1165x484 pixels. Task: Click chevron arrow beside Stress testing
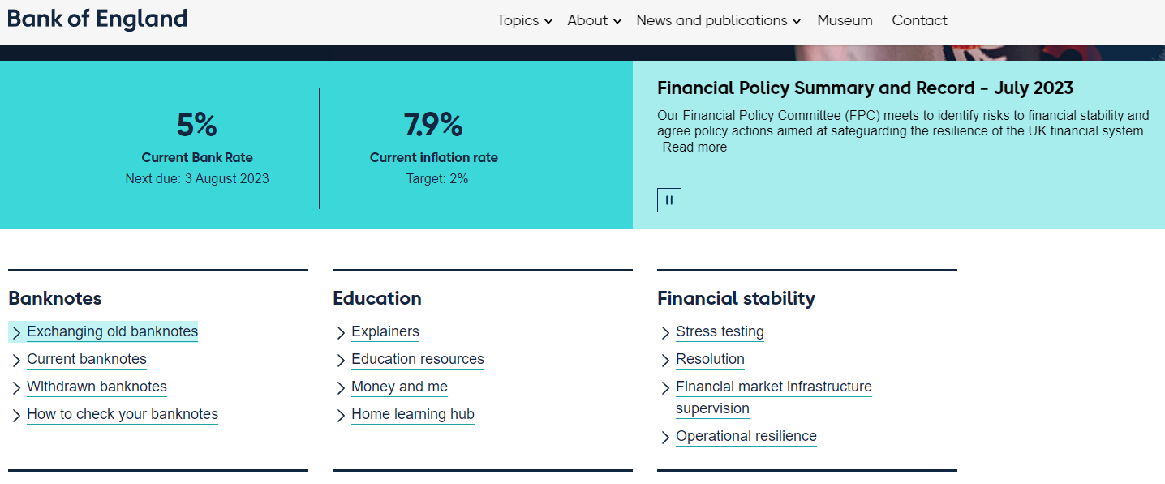666,333
